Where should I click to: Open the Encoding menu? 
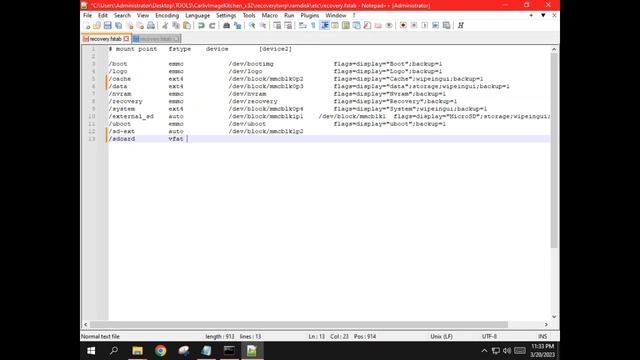click(x=167, y=16)
